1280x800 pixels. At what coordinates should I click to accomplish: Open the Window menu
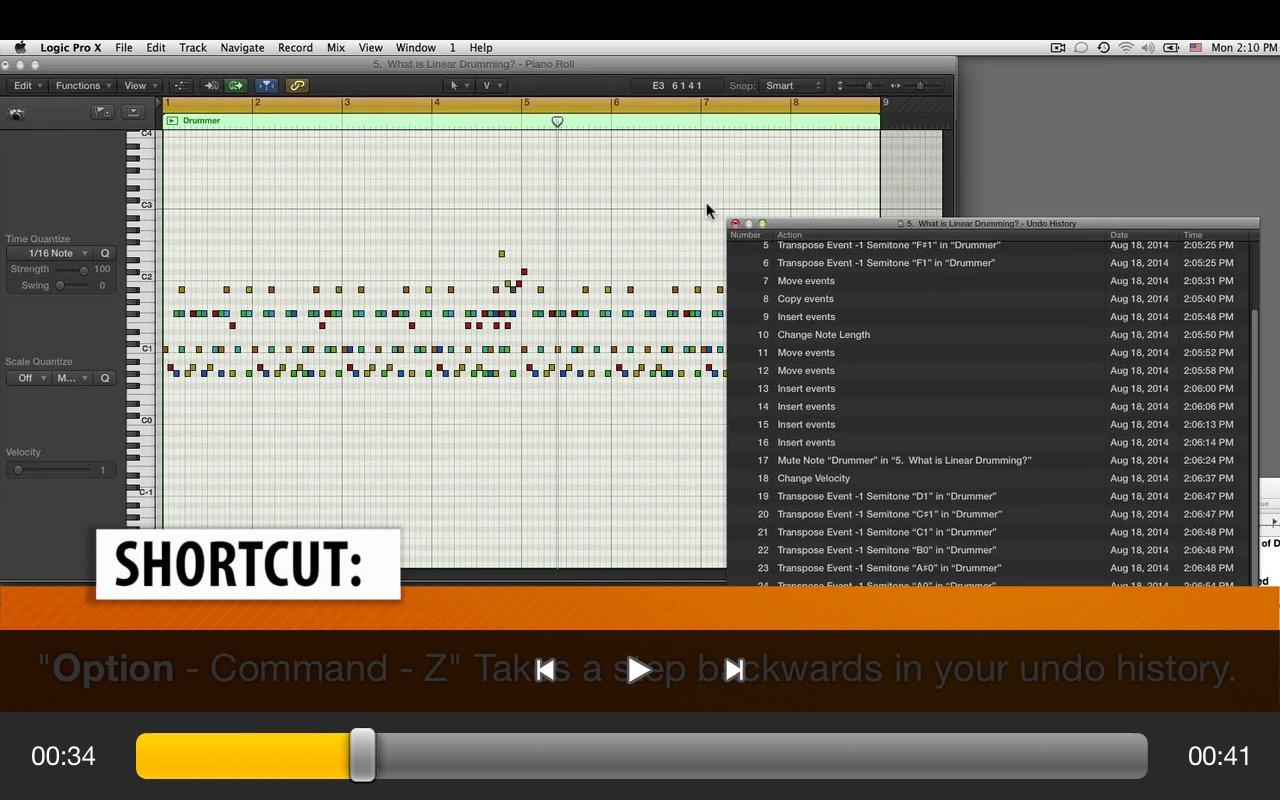[x=415, y=47]
